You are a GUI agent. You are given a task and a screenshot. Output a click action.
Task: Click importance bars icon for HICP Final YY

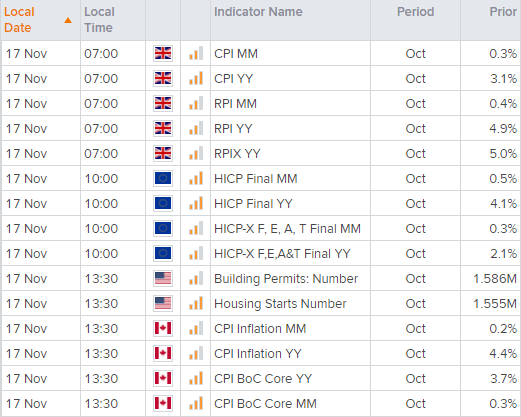pyautogui.click(x=196, y=203)
